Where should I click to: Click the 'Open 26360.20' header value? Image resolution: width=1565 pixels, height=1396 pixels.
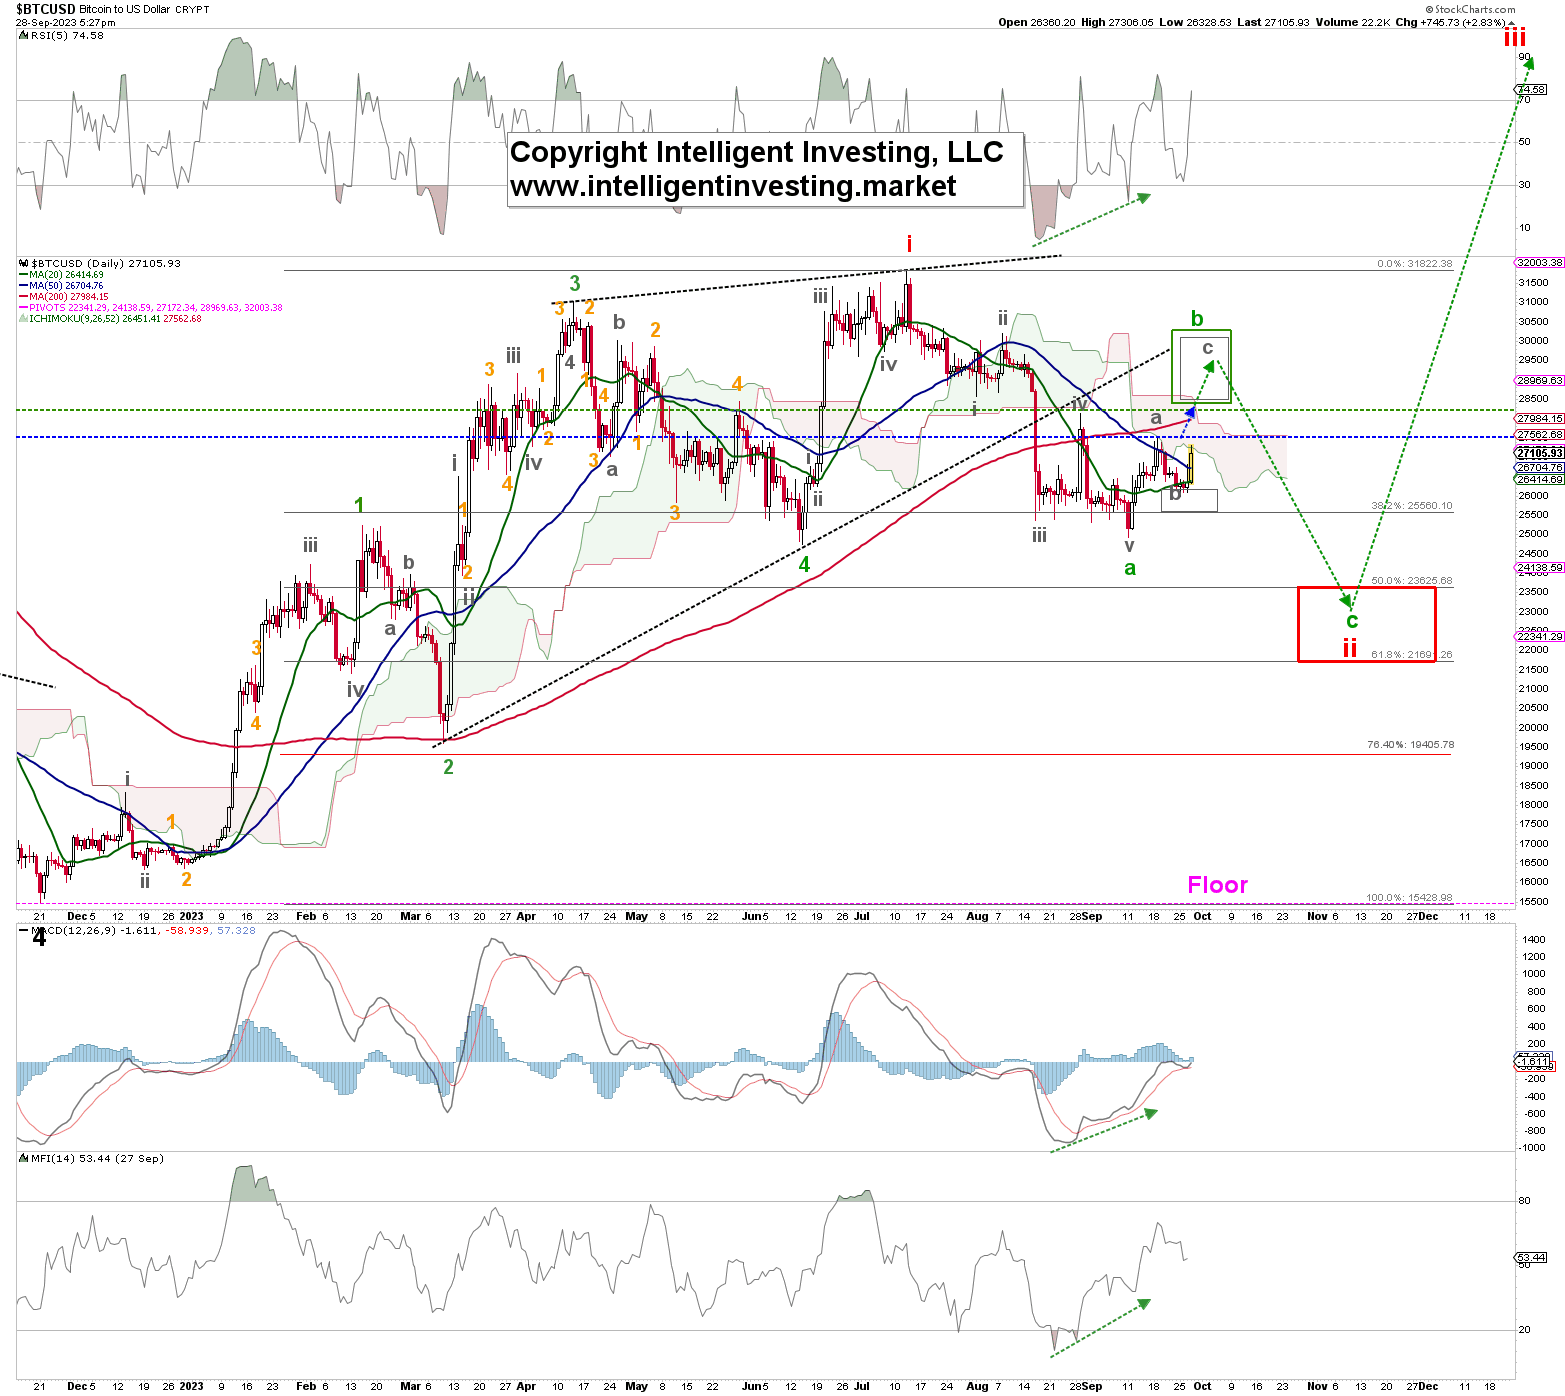click(x=1037, y=22)
